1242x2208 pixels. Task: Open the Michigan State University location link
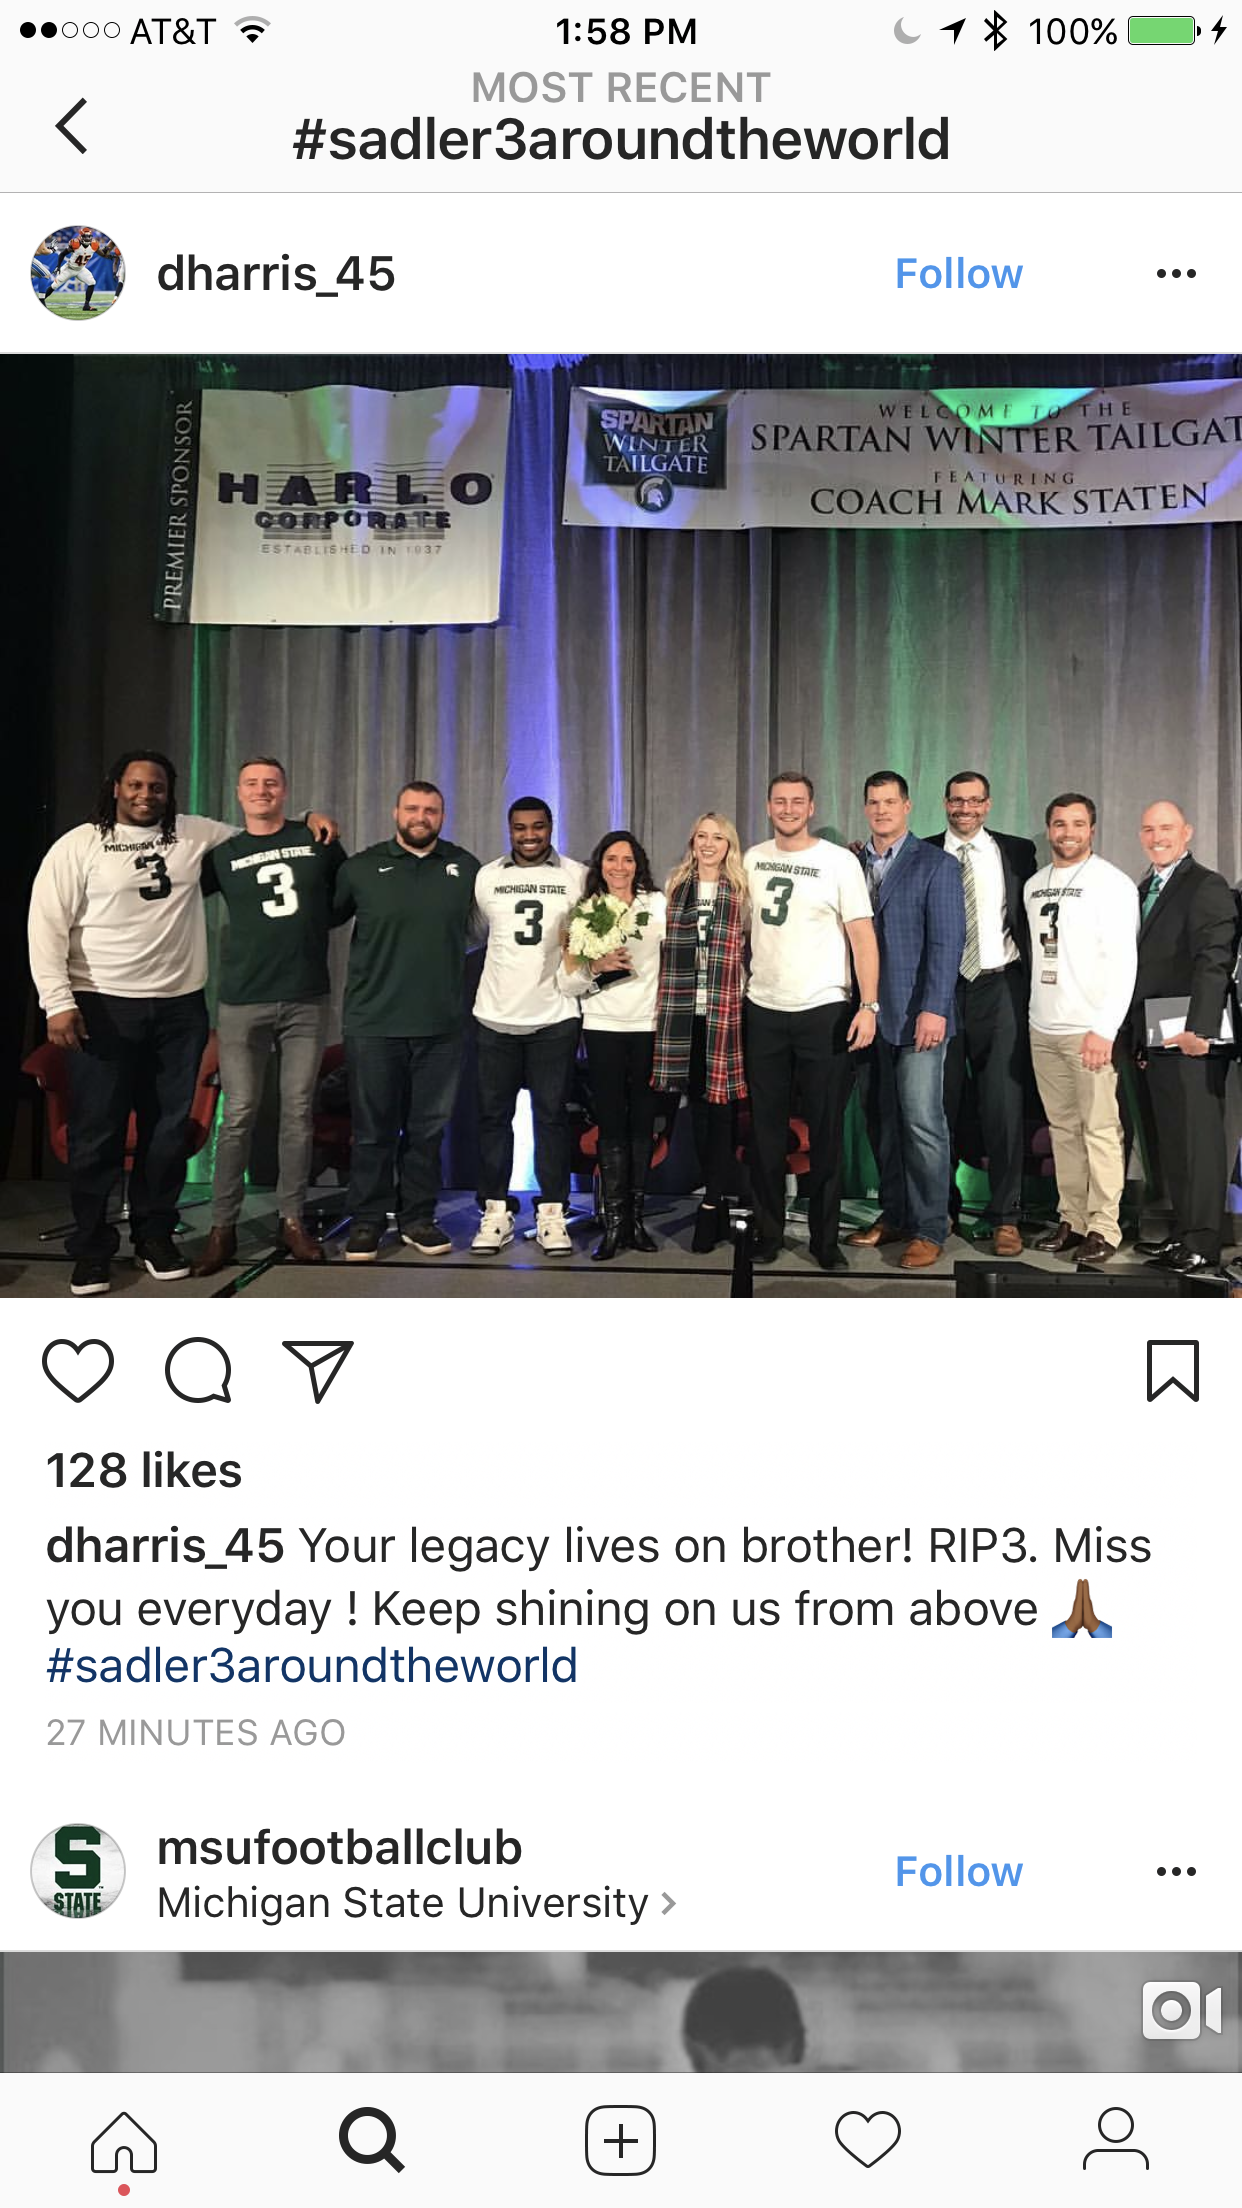(x=416, y=1902)
